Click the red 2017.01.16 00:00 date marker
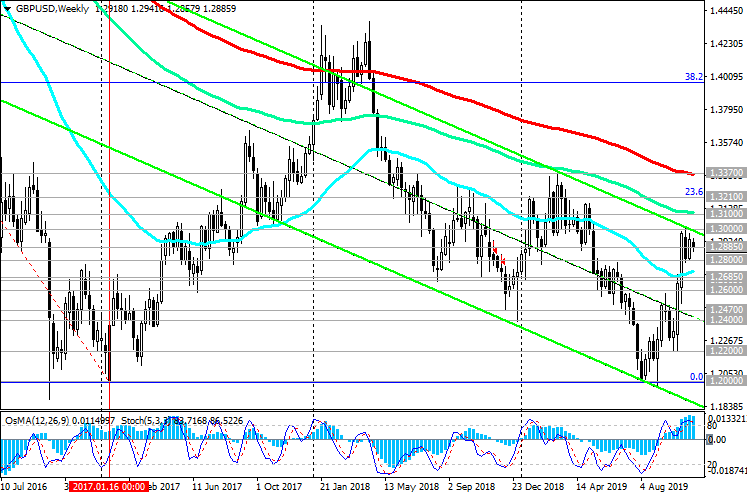Image resolution: width=747 pixels, height=498 pixels. pos(109,487)
